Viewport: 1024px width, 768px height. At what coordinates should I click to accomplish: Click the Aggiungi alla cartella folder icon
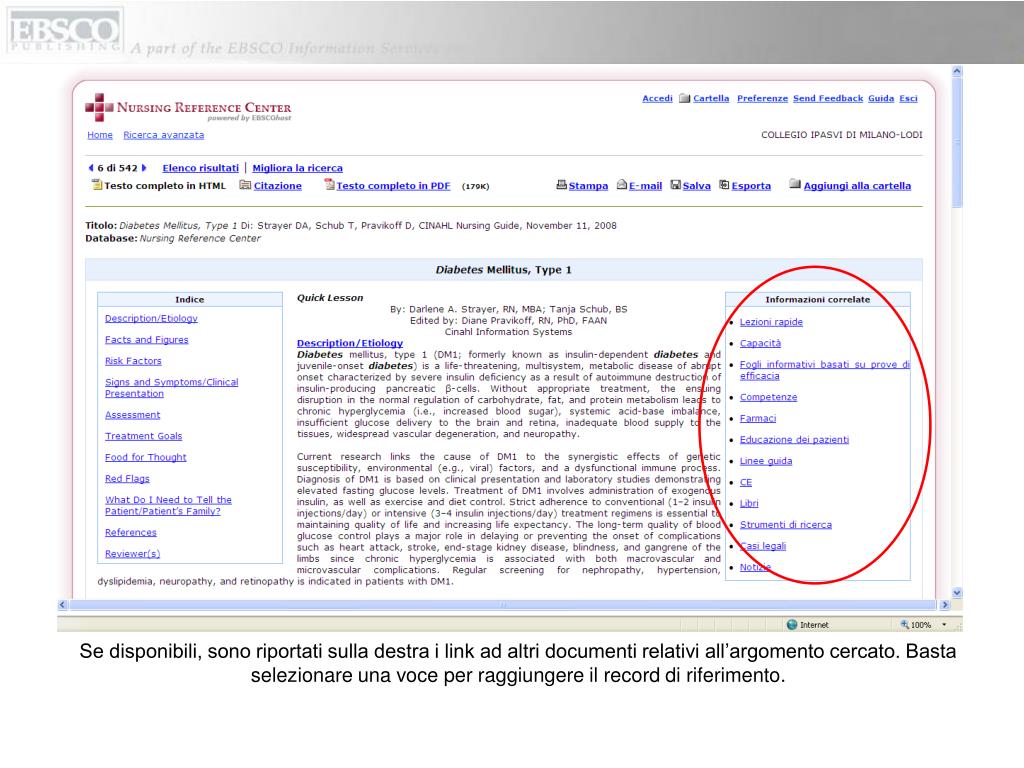[795, 184]
